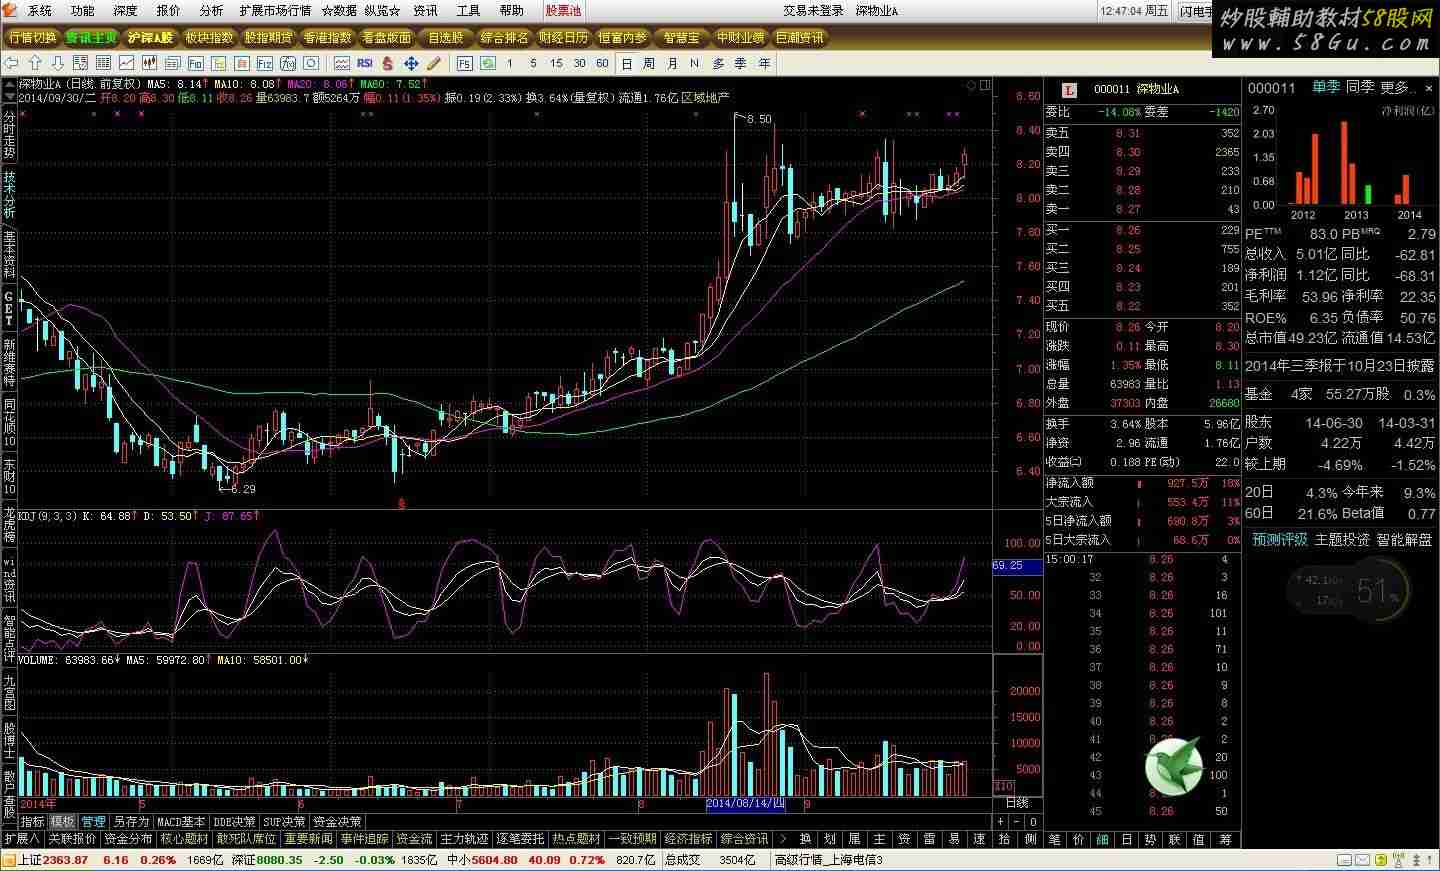1440x871 pixels.
Task: Switch to the 15-minute period
Action: click(x=556, y=63)
